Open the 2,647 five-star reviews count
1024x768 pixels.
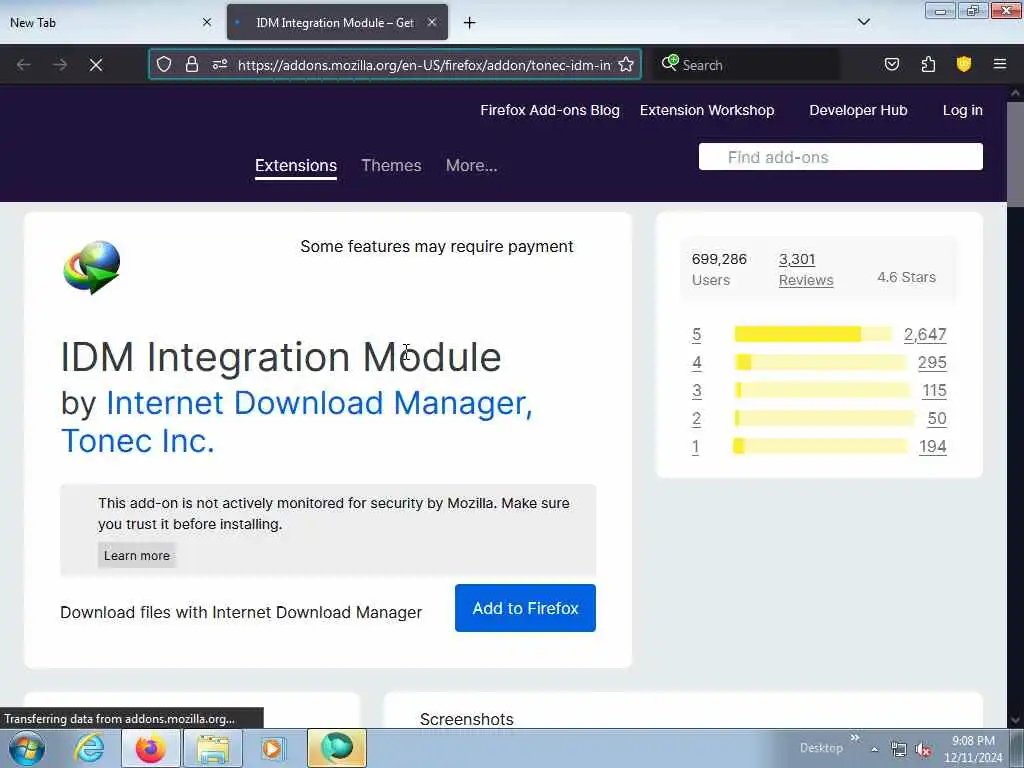925,334
